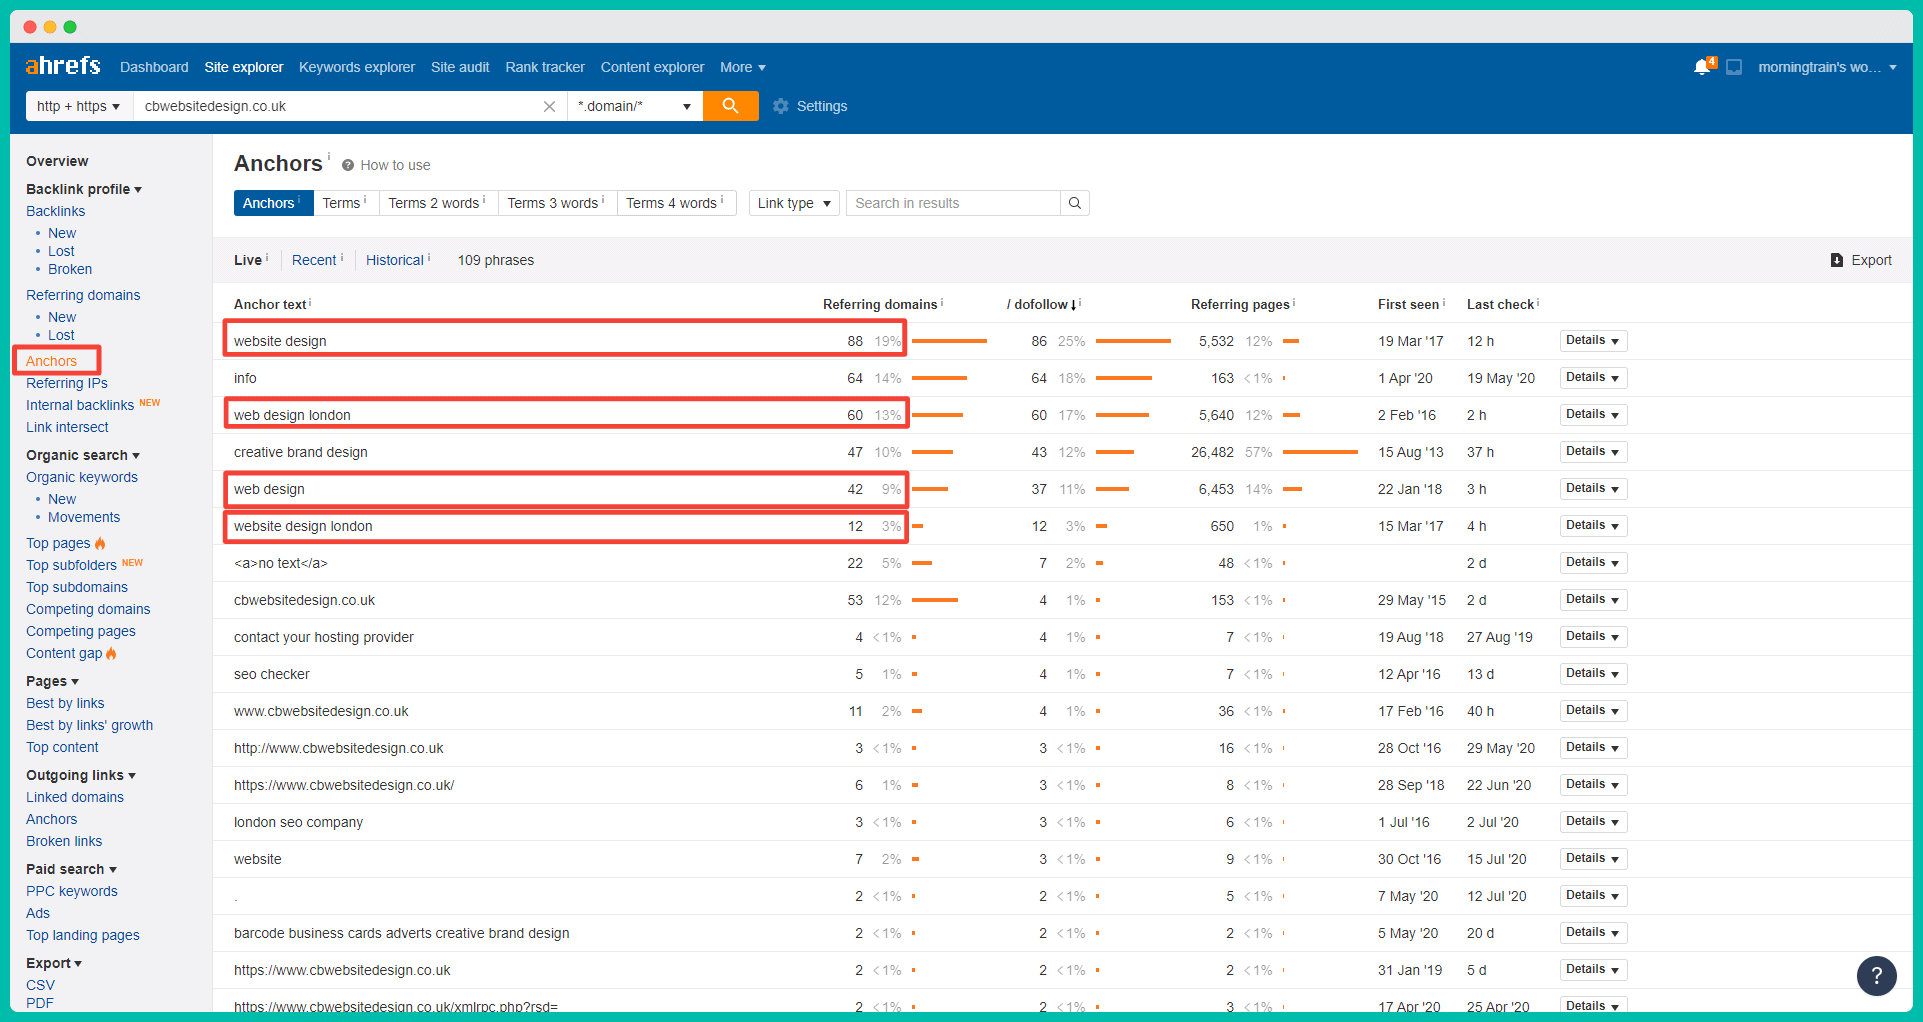
Task: Click the orange search magnifier button
Action: click(x=730, y=106)
